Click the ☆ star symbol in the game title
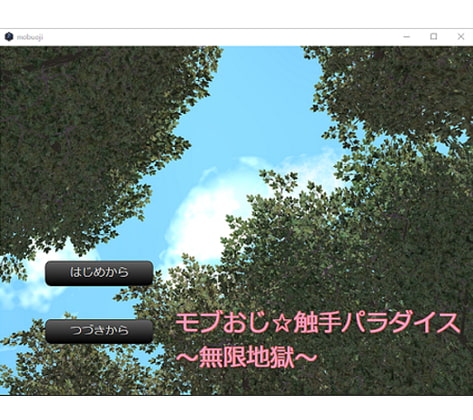 click(282, 324)
